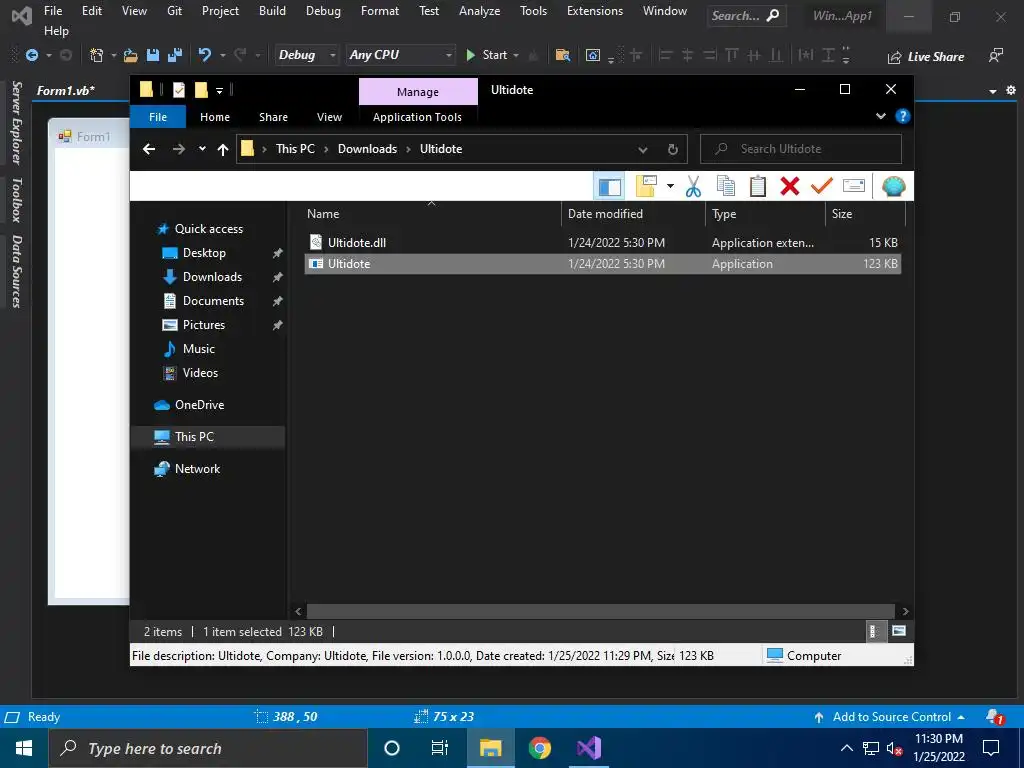Image resolution: width=1024 pixels, height=768 pixels.
Task: Open Visual Studio Extensions menu
Action: [x=595, y=11]
